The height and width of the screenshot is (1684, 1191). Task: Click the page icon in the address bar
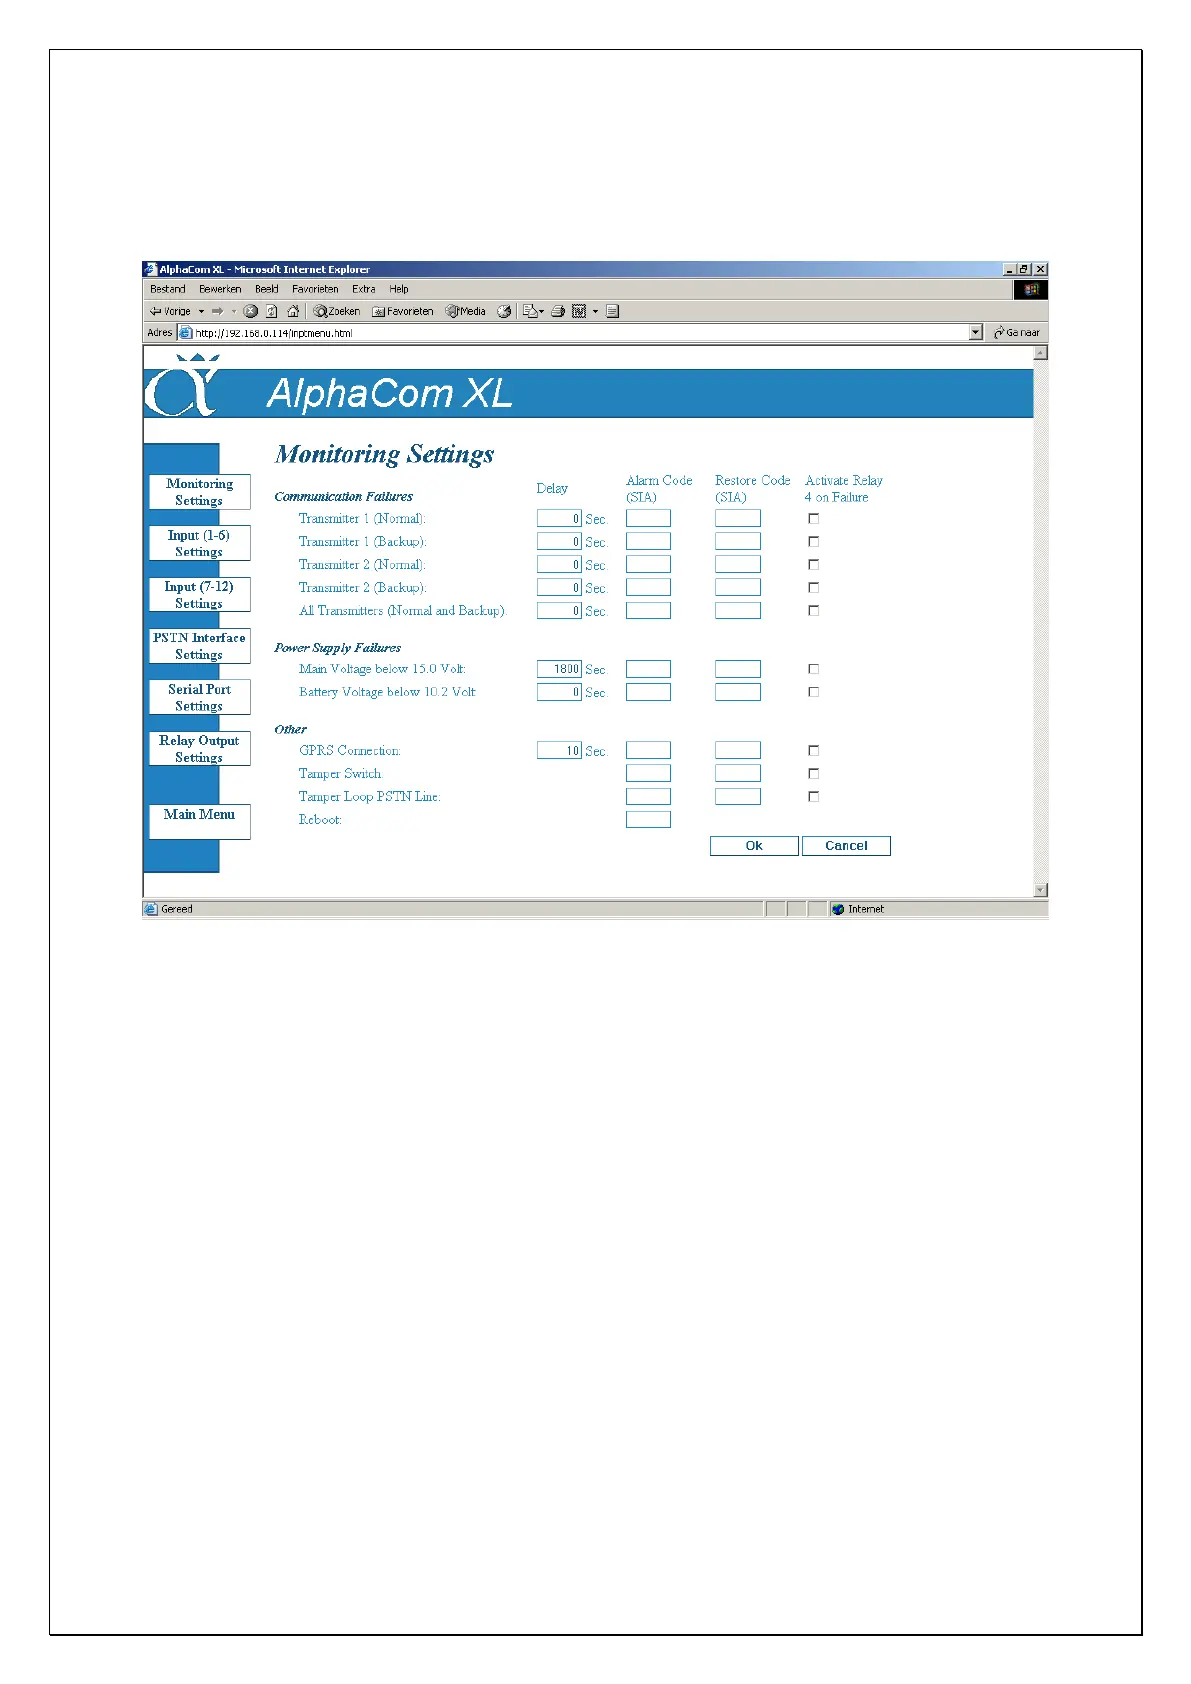tap(186, 333)
